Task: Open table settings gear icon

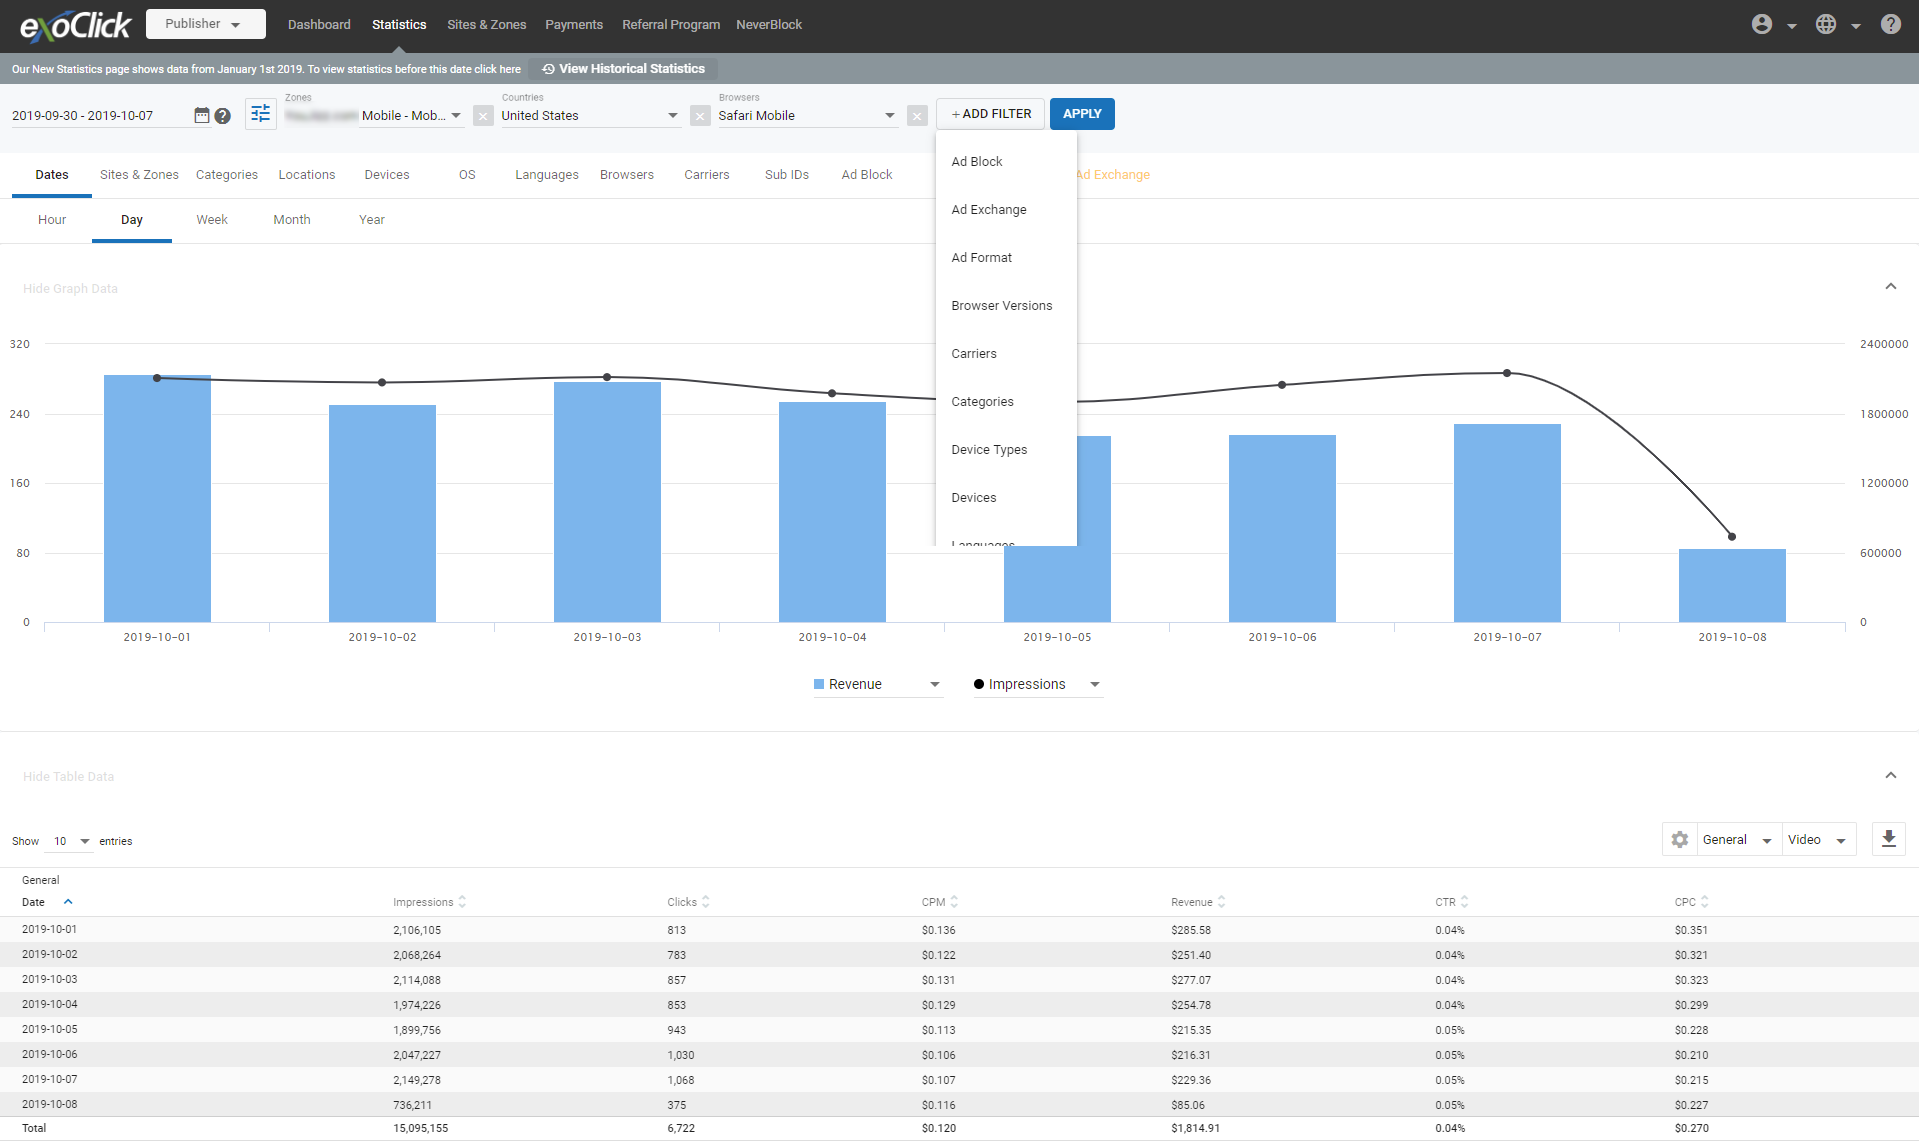Action: click(x=1680, y=840)
